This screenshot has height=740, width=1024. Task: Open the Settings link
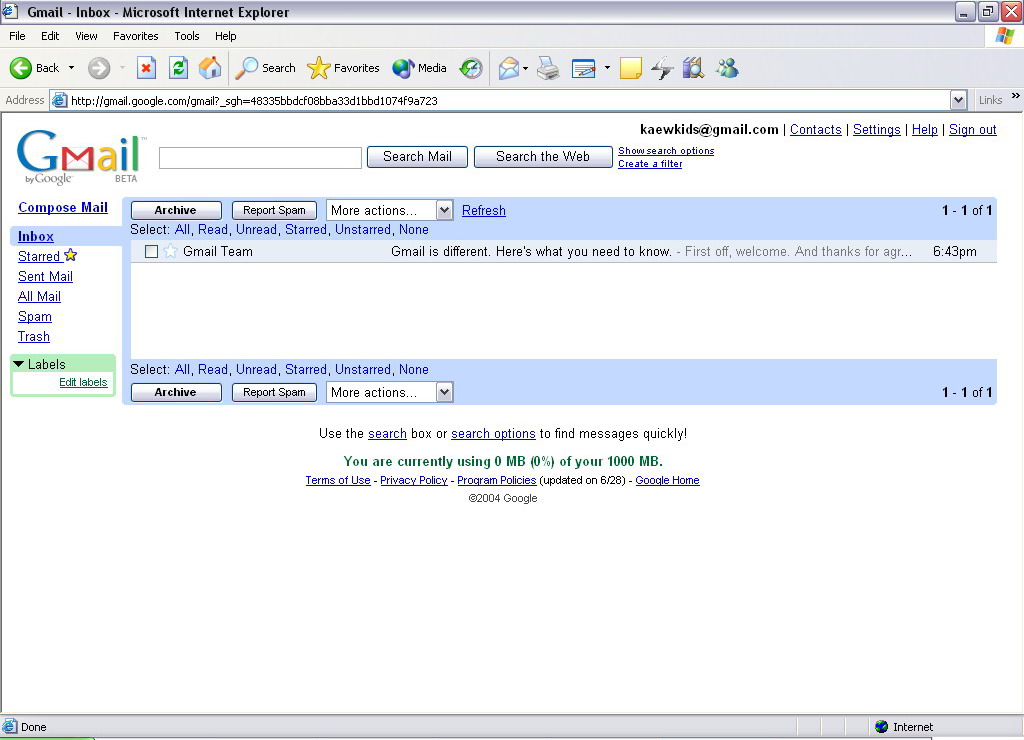pyautogui.click(x=876, y=129)
